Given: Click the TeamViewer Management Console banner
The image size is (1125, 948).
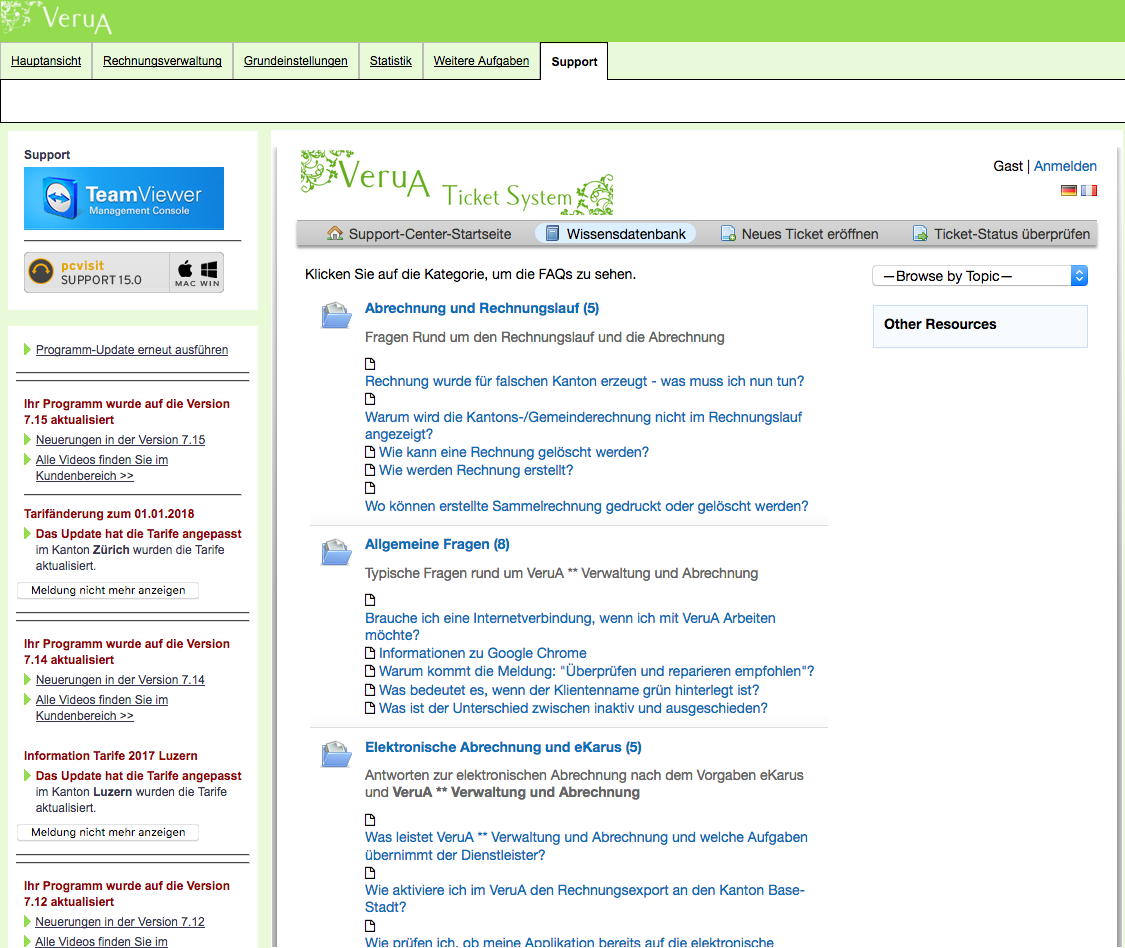Looking at the screenshot, I should (124, 198).
